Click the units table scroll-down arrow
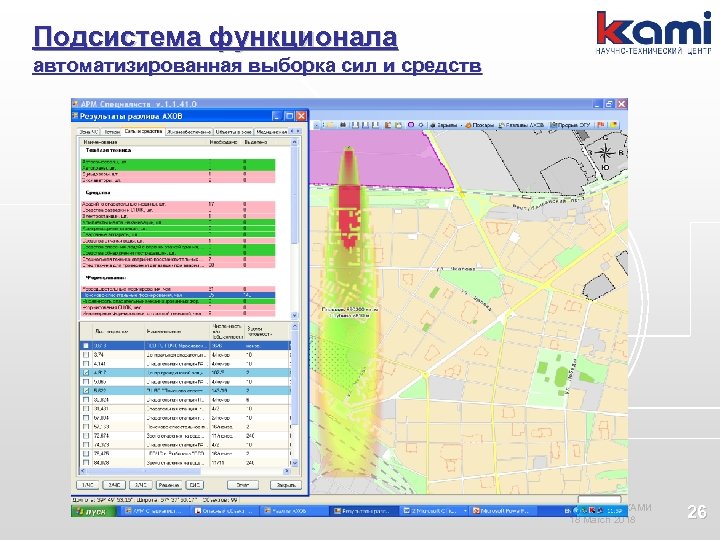The width and height of the screenshot is (720, 540). 294,463
